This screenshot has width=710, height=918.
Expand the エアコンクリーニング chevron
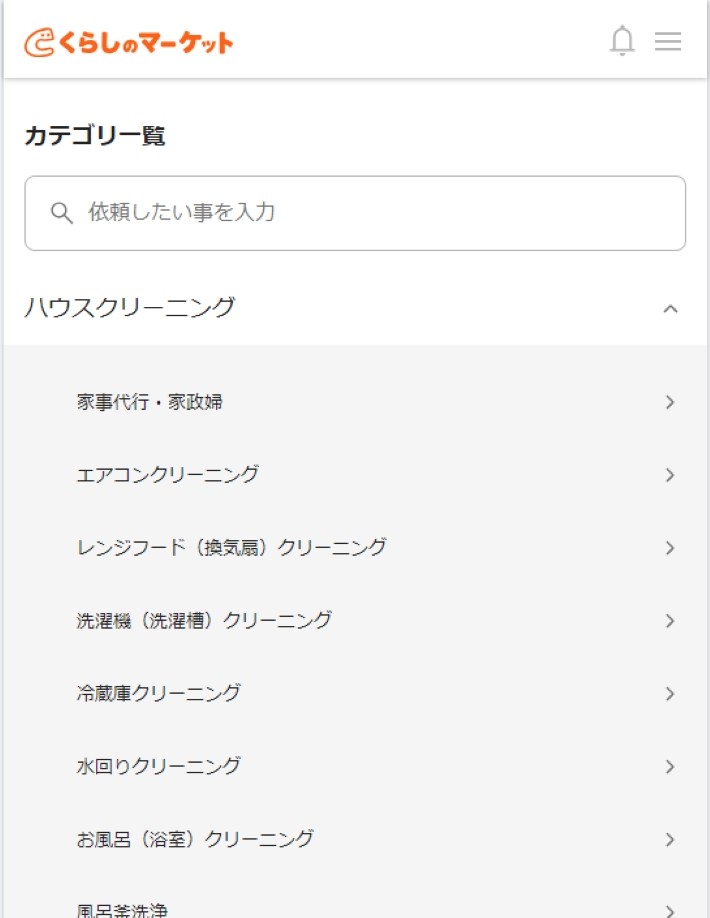click(669, 475)
